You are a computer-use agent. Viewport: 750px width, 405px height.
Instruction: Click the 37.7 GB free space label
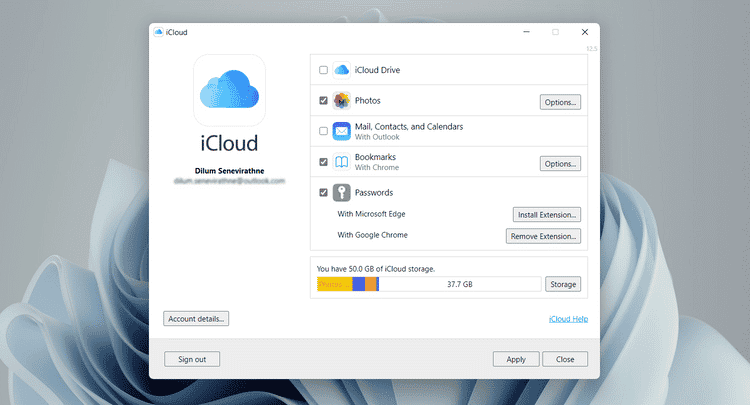tap(460, 284)
